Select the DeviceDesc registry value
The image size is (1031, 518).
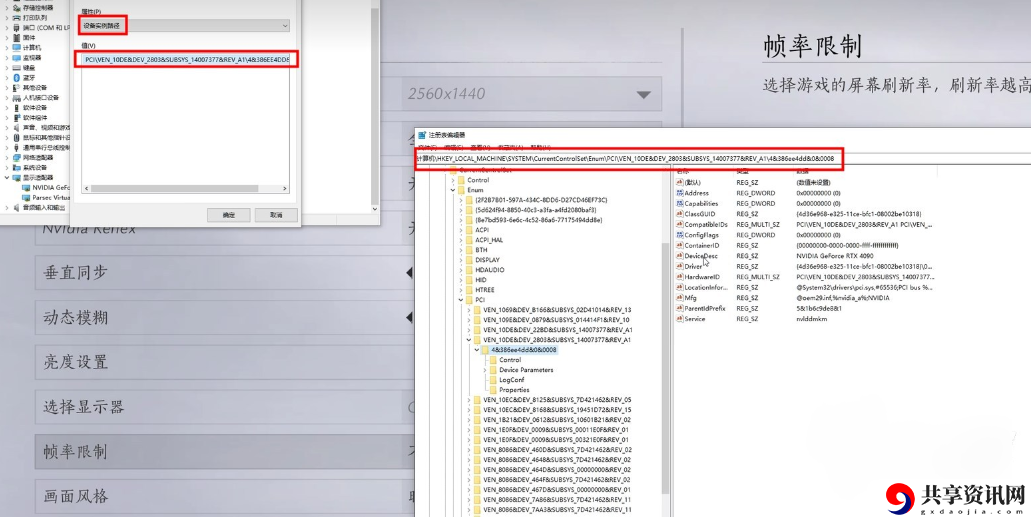pyautogui.click(x=701, y=256)
